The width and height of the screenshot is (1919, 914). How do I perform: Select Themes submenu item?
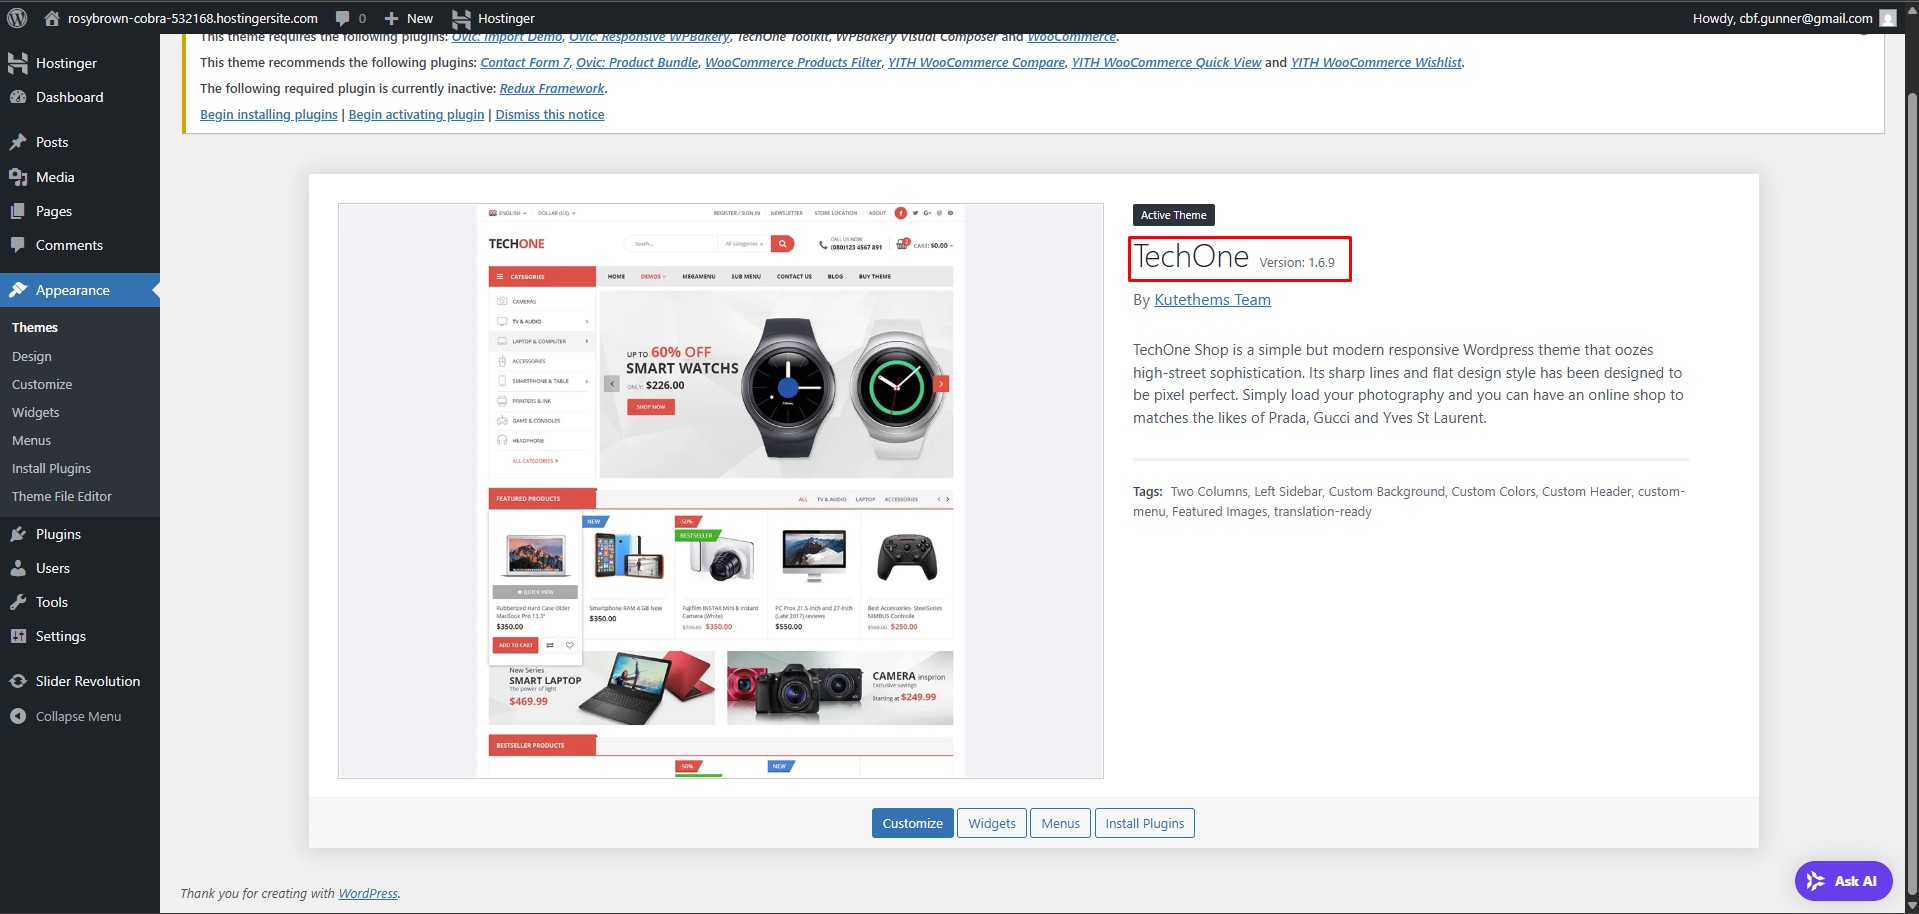35,327
